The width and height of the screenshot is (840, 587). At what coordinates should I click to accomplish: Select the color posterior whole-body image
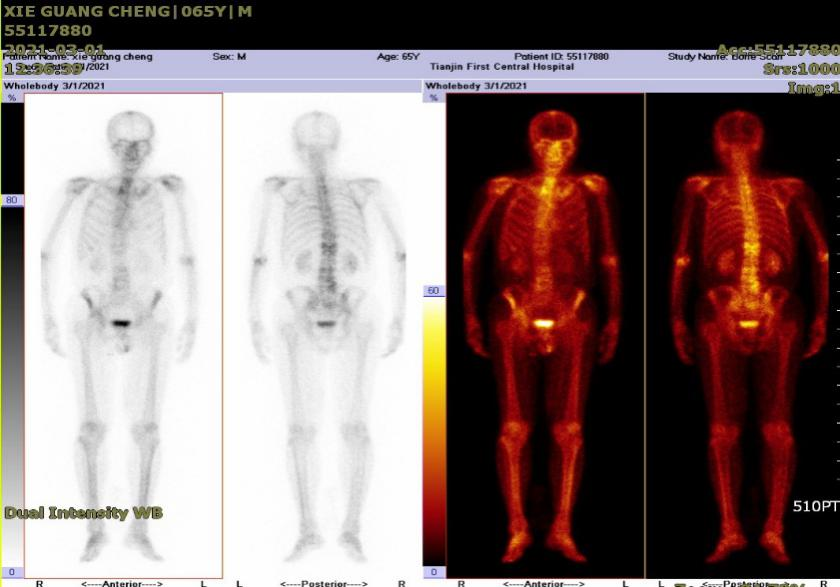pyautogui.click(x=742, y=335)
